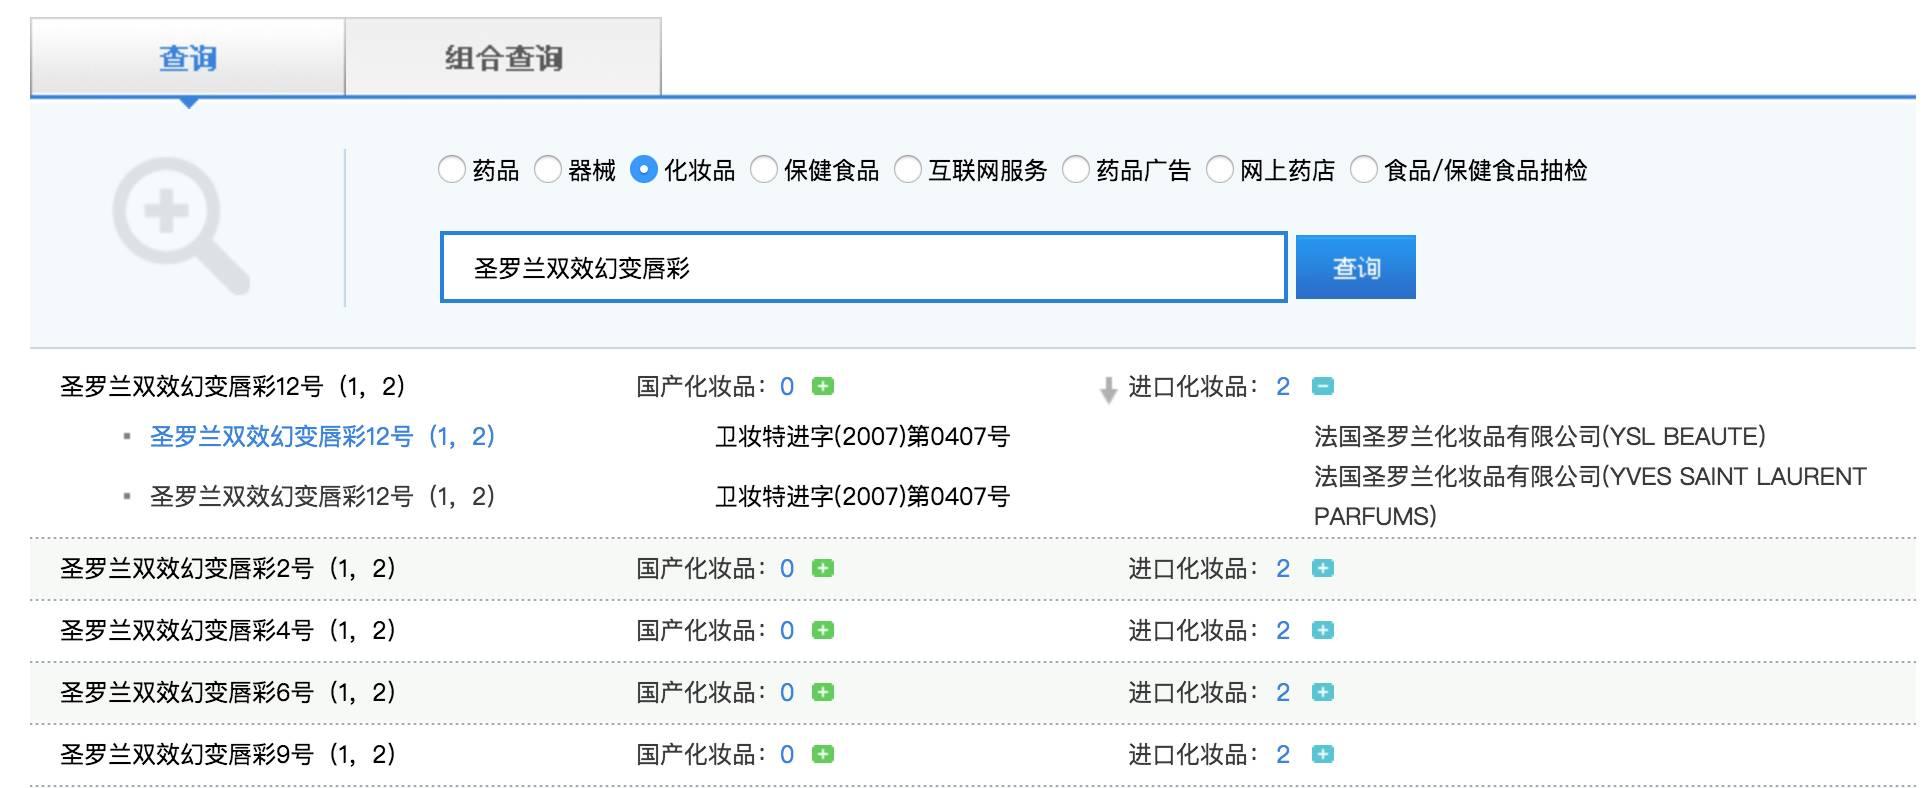This screenshot has width=1926, height=788.
Task: Select the 化妆品 radio button
Action: 644,170
